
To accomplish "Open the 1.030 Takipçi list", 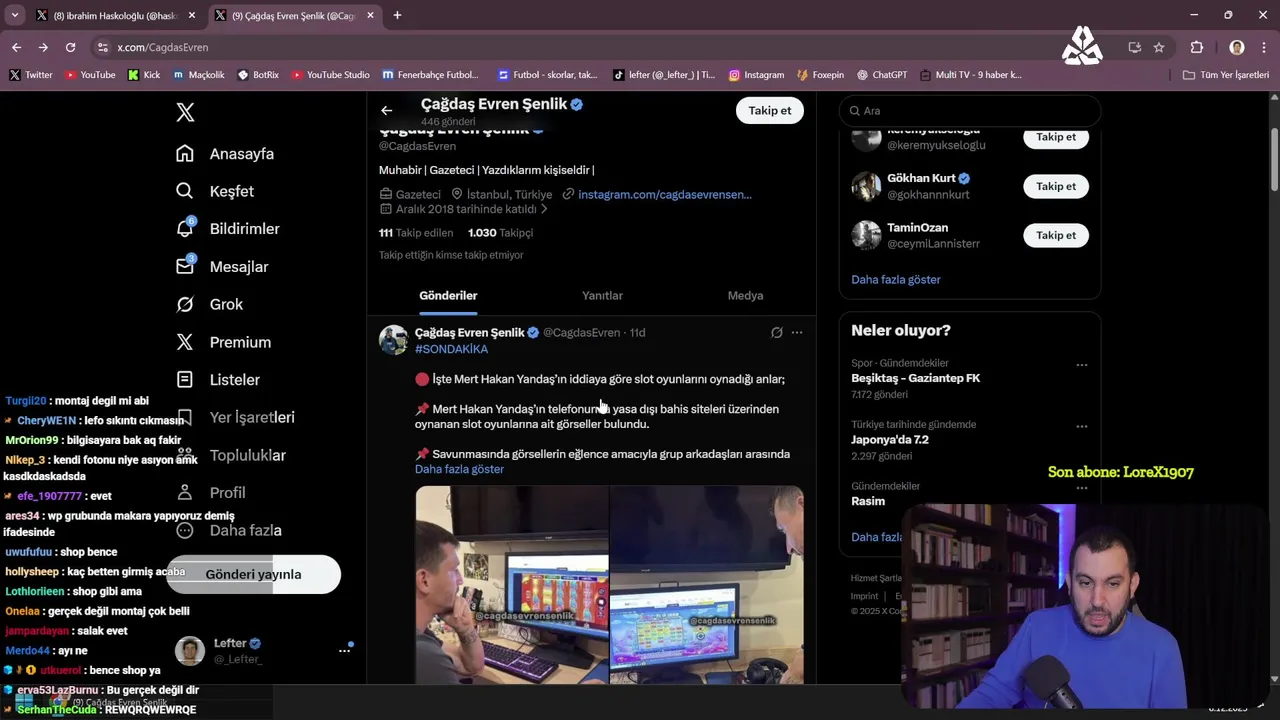I will click(x=500, y=233).
